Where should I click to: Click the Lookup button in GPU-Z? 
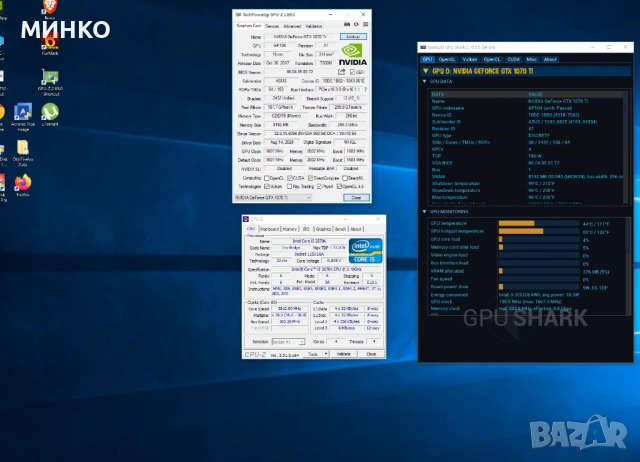click(353, 37)
